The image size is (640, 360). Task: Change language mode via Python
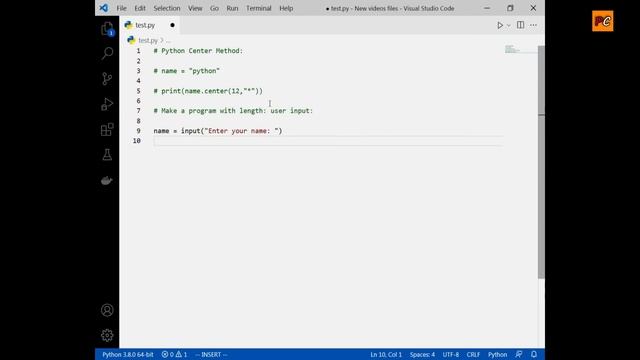click(498, 354)
